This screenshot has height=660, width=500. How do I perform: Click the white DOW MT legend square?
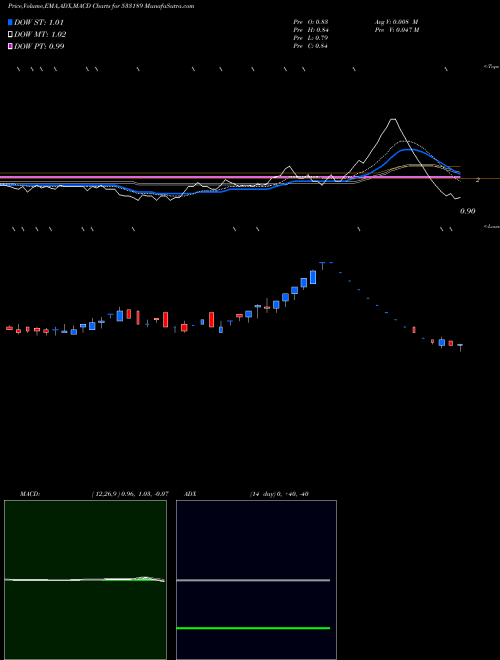[x=11, y=35]
